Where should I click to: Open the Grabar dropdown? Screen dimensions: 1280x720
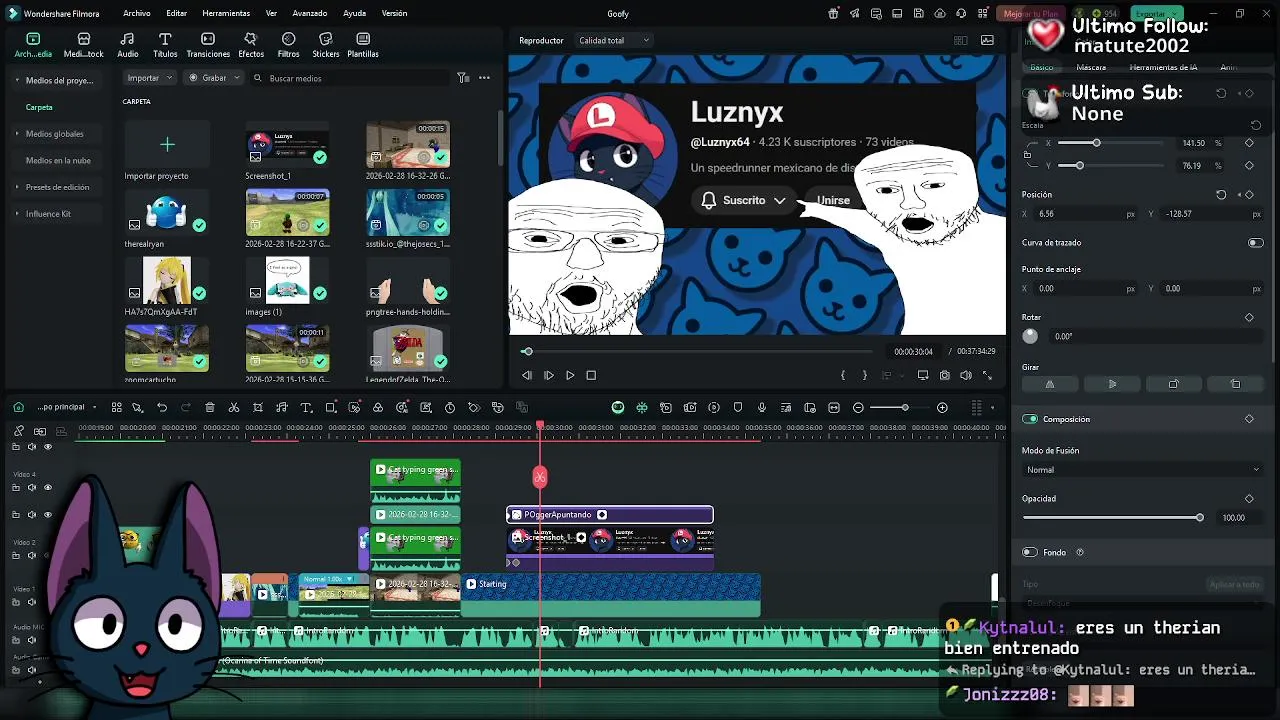pyautogui.click(x=215, y=78)
